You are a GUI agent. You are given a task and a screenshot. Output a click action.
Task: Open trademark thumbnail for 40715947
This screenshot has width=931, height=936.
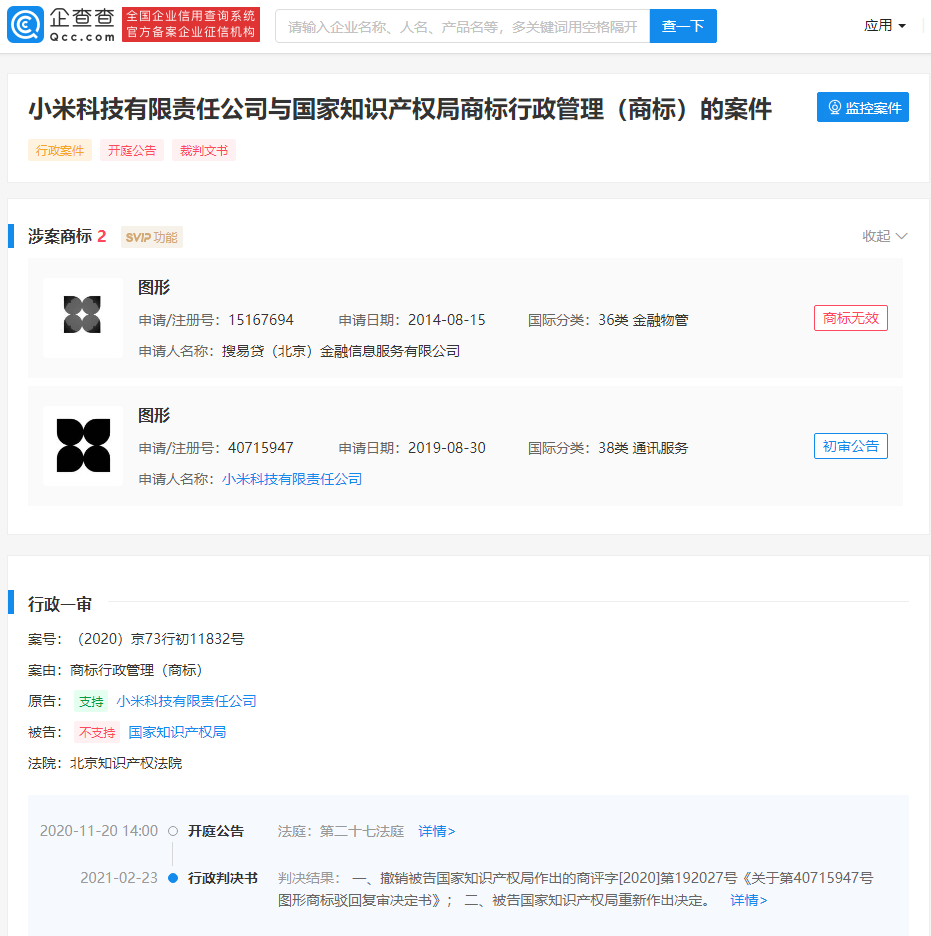point(83,445)
